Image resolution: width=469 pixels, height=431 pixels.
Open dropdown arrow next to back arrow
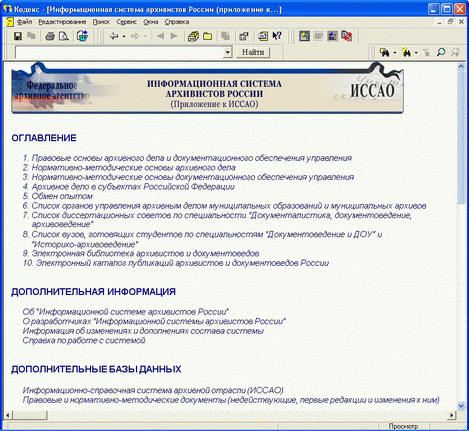(124, 36)
